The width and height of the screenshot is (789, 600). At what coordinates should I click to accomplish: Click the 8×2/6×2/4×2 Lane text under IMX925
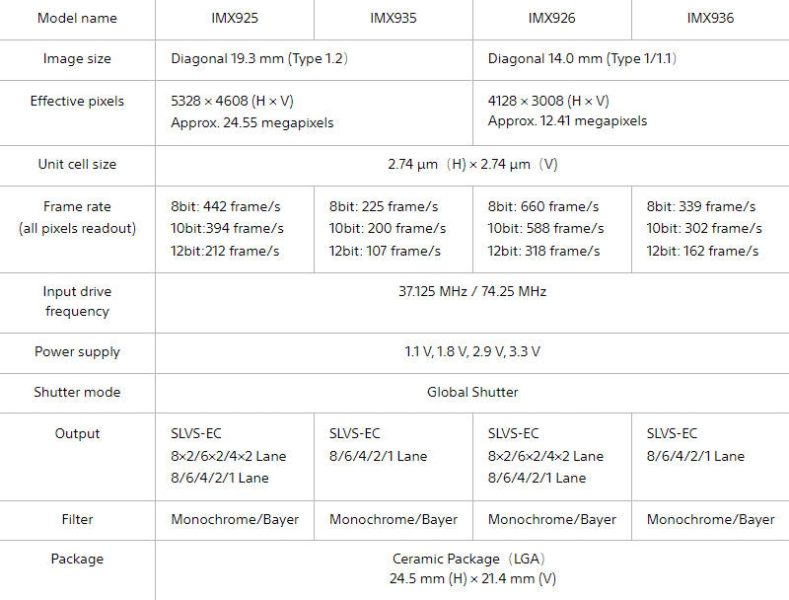228,455
